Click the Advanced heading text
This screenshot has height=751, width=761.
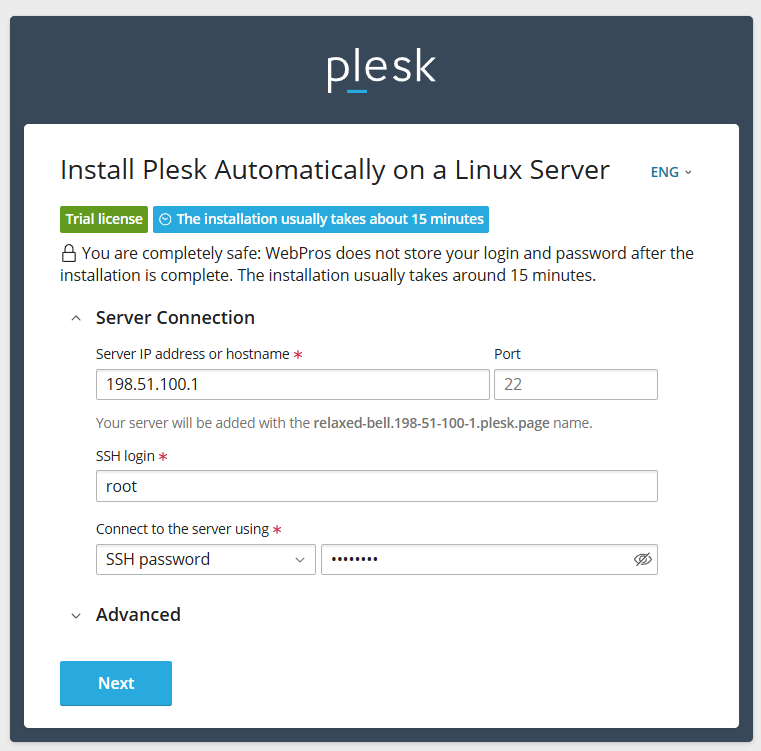tap(138, 615)
